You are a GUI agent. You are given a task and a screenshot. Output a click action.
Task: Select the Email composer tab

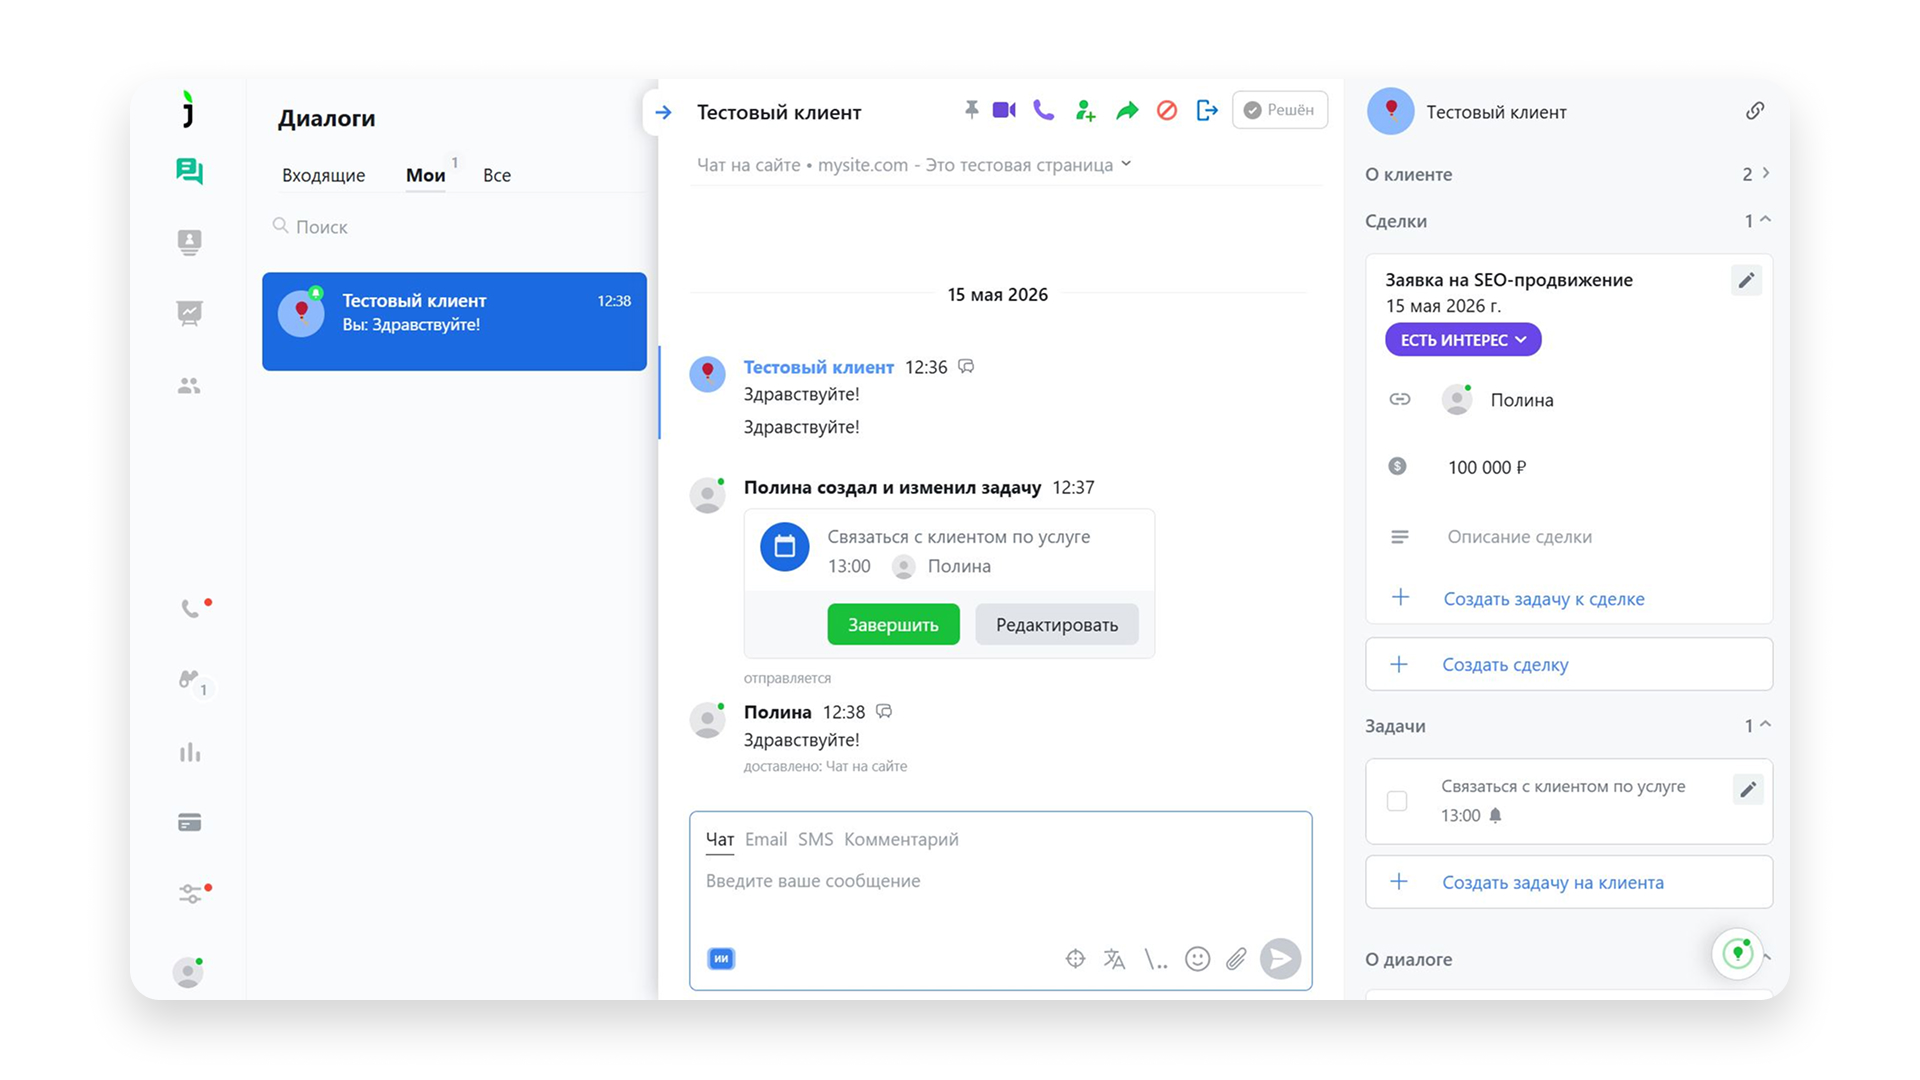pos(766,839)
